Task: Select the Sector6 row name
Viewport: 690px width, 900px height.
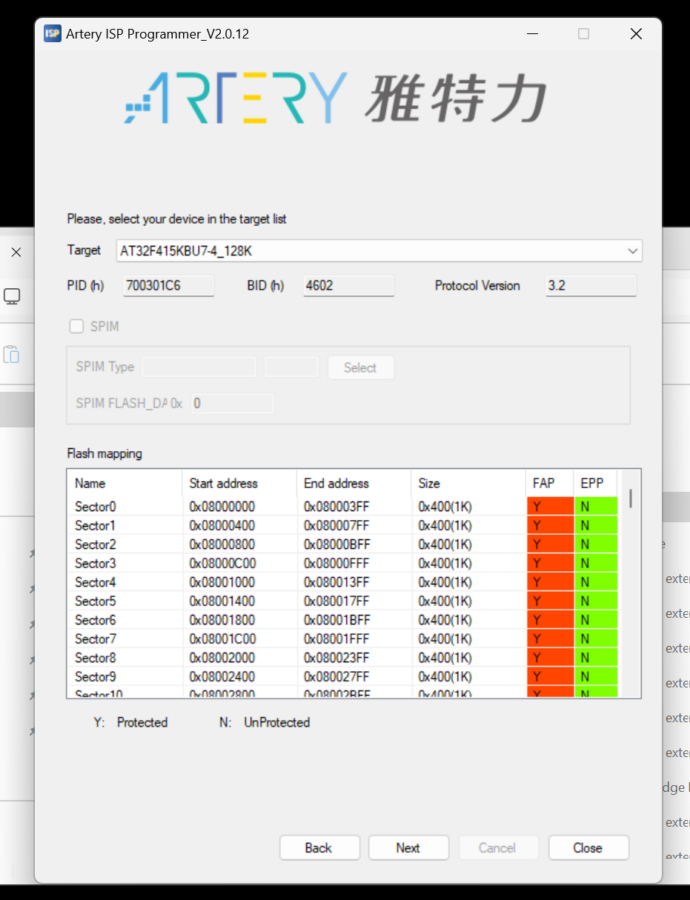Action: (x=95, y=620)
